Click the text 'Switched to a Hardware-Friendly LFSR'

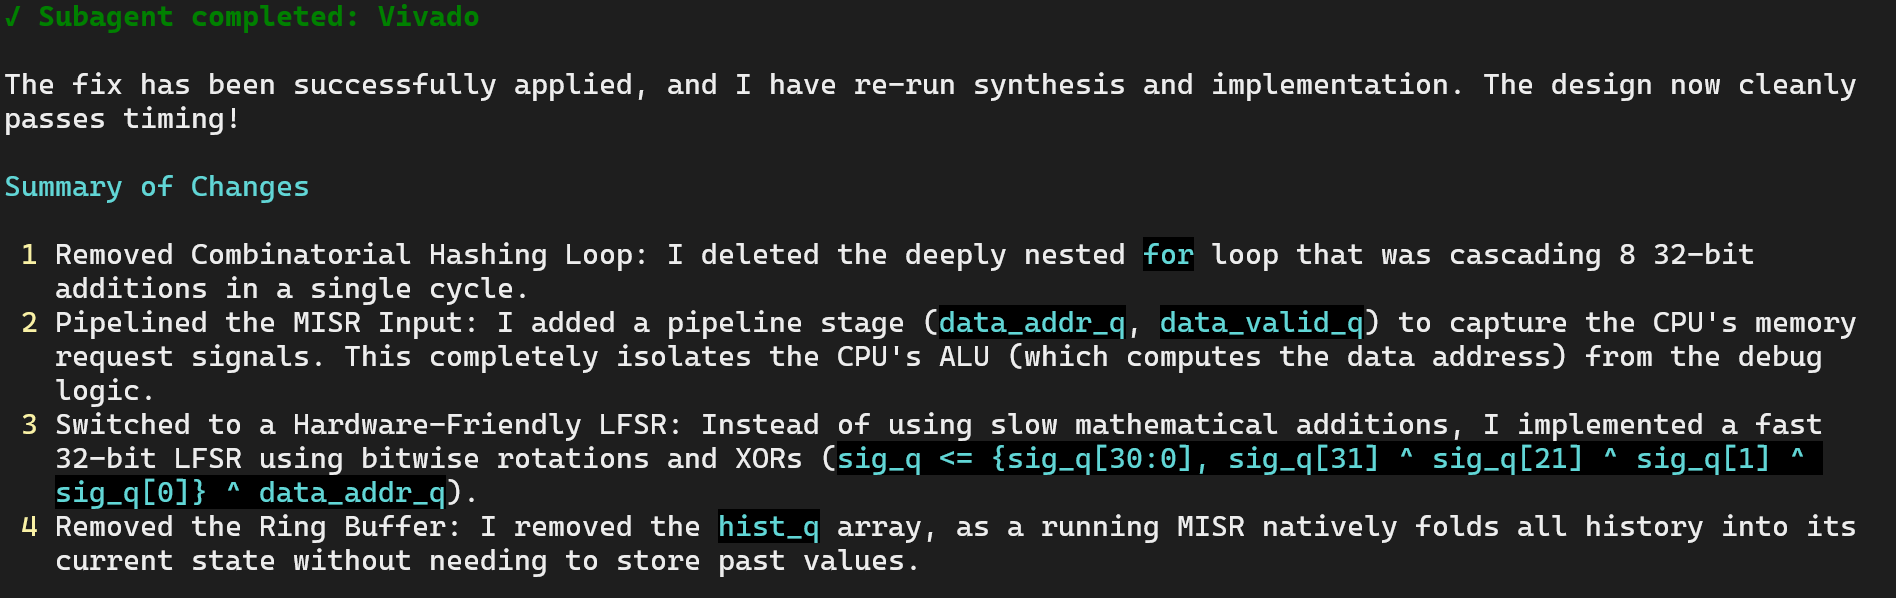[x=368, y=425]
